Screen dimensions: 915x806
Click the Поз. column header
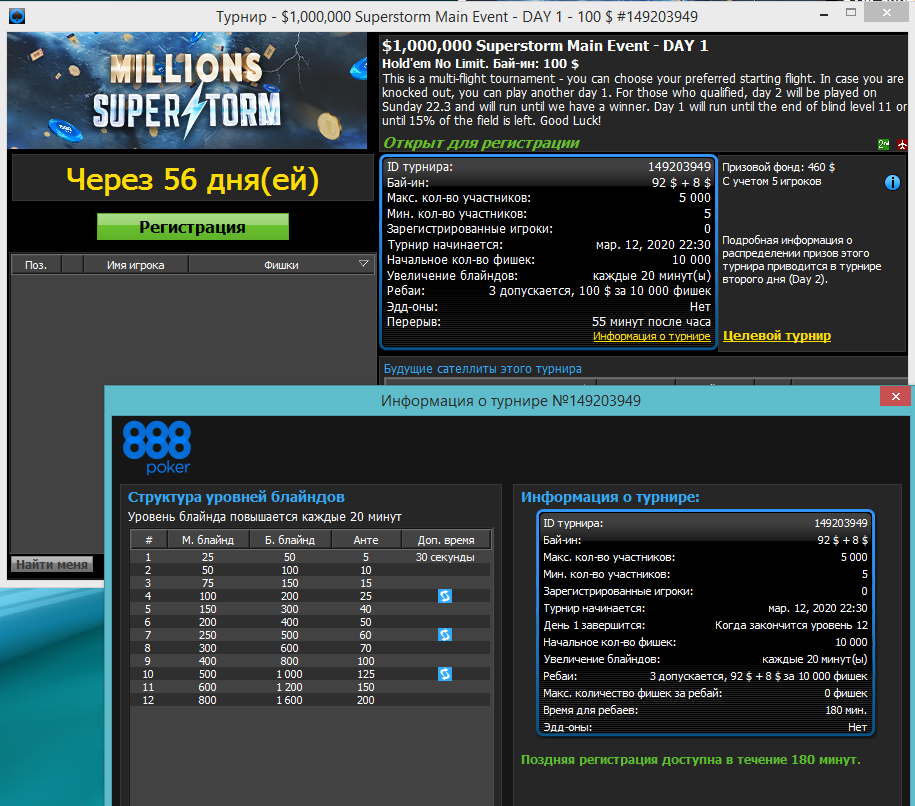36,265
